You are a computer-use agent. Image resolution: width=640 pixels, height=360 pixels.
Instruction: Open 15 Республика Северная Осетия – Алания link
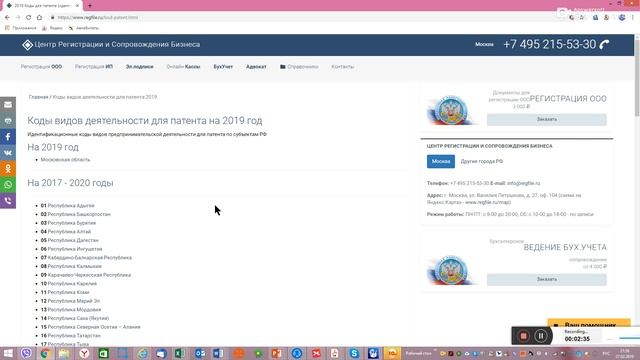[90, 327]
